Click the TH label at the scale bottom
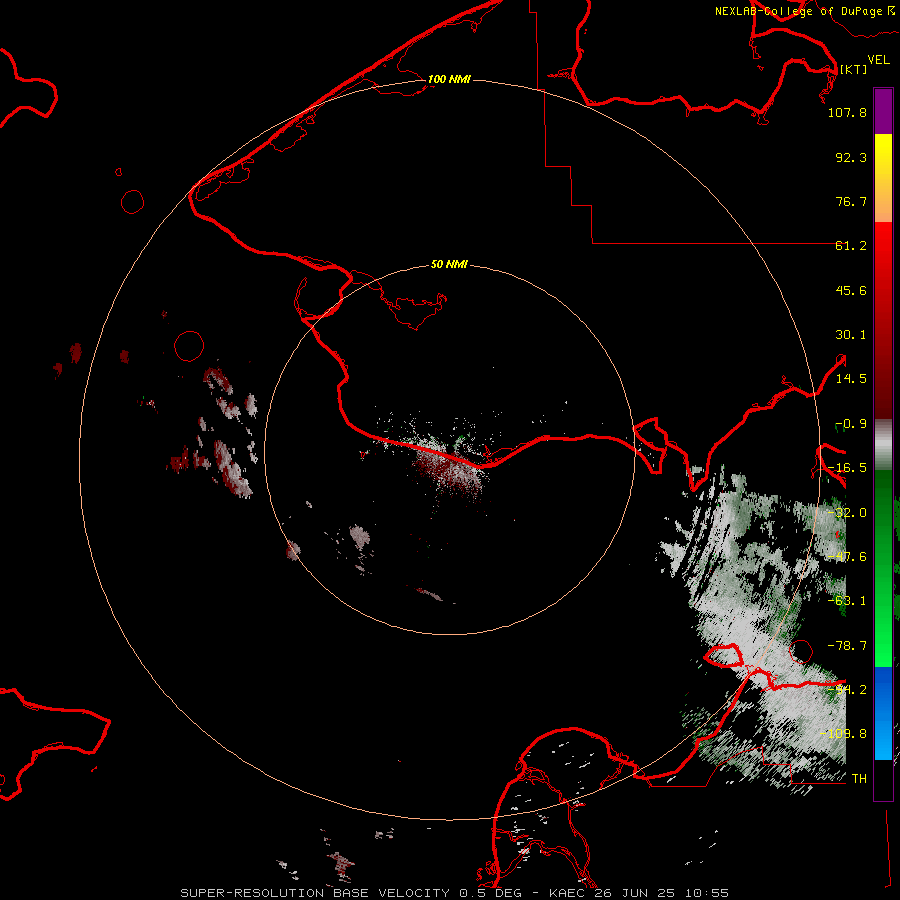 coord(859,778)
